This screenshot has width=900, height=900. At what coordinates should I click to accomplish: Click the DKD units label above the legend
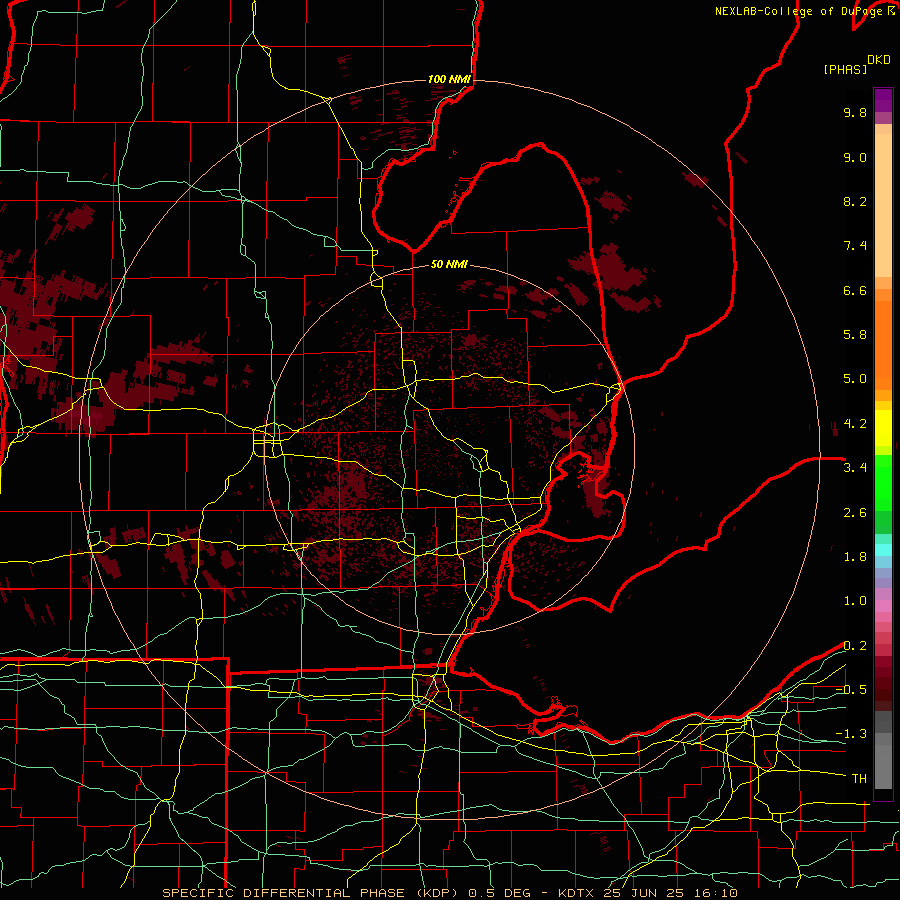(x=878, y=60)
